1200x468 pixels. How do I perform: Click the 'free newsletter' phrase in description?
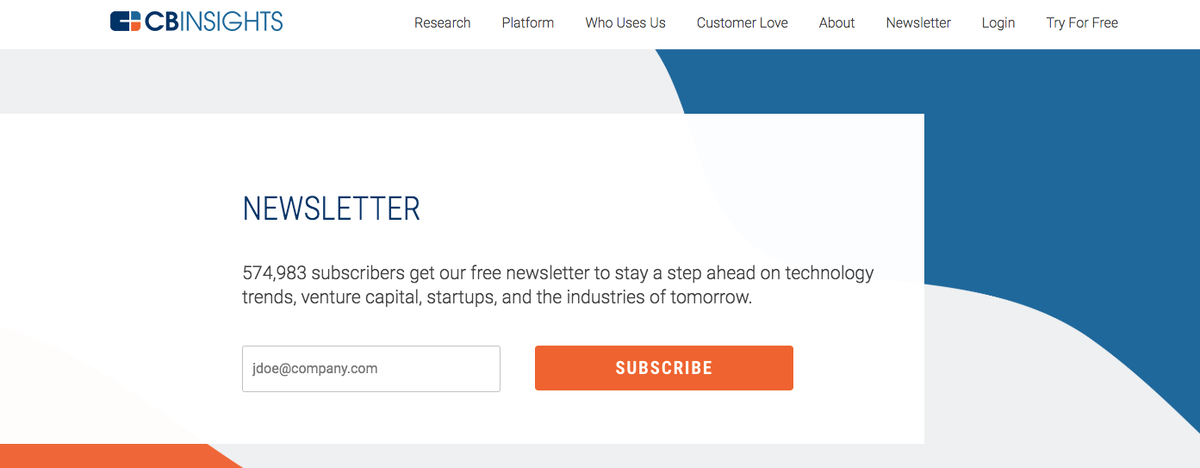[x=530, y=273]
